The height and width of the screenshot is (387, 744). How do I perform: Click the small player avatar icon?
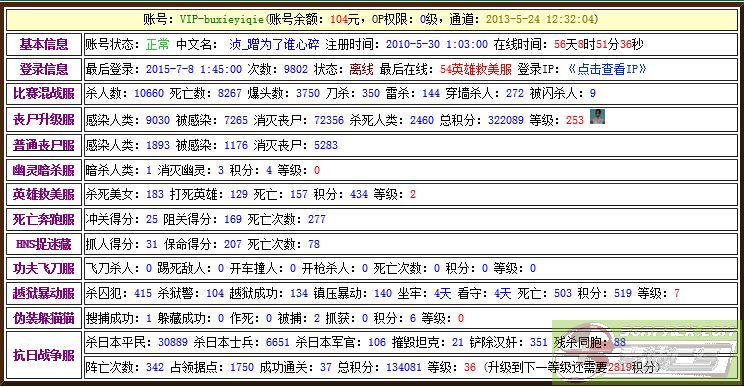[597, 116]
